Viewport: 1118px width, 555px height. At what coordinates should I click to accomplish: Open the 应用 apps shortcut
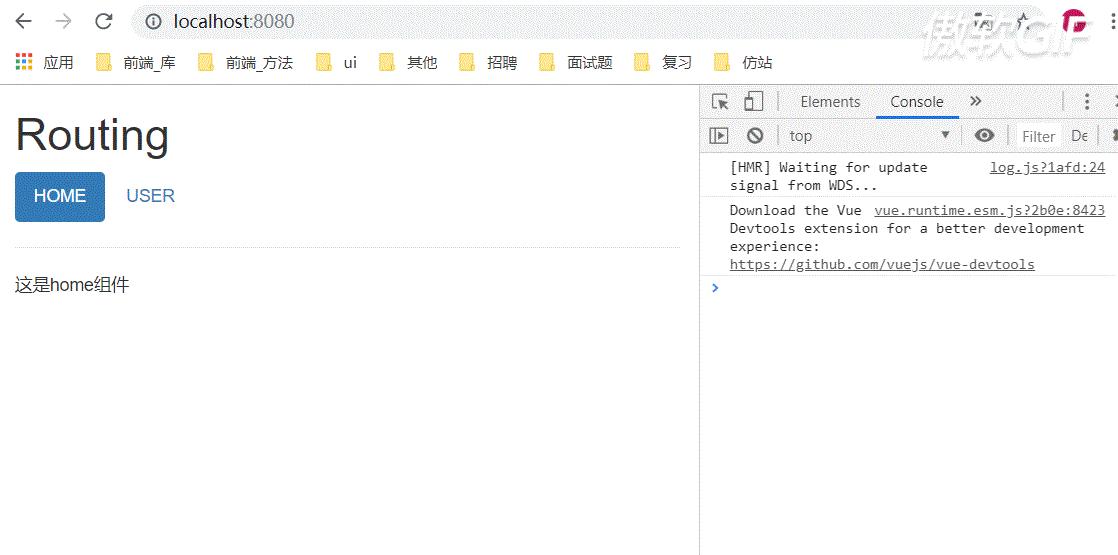(44, 63)
